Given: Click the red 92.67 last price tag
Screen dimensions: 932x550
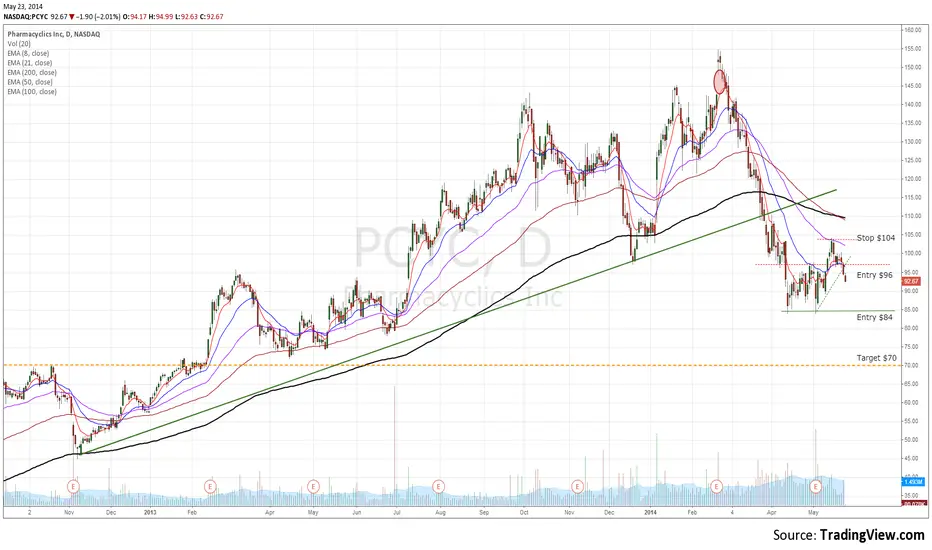Looking at the screenshot, I should tap(911, 281).
